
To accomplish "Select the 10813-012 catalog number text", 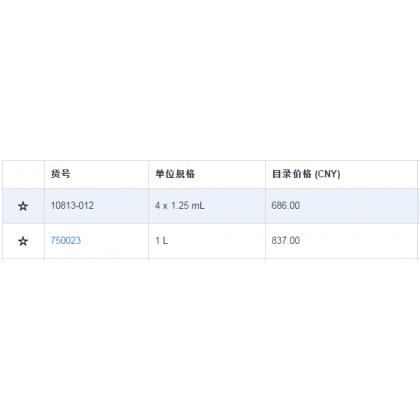I will [72, 205].
